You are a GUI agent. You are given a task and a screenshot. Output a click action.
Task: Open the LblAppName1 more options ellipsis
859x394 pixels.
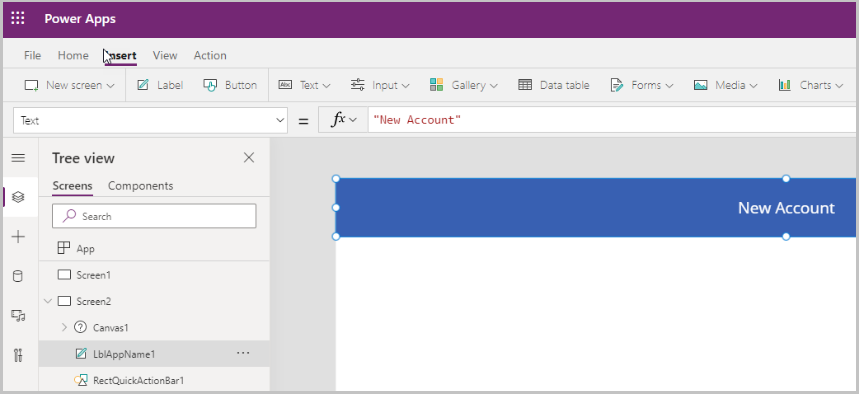[243, 353]
